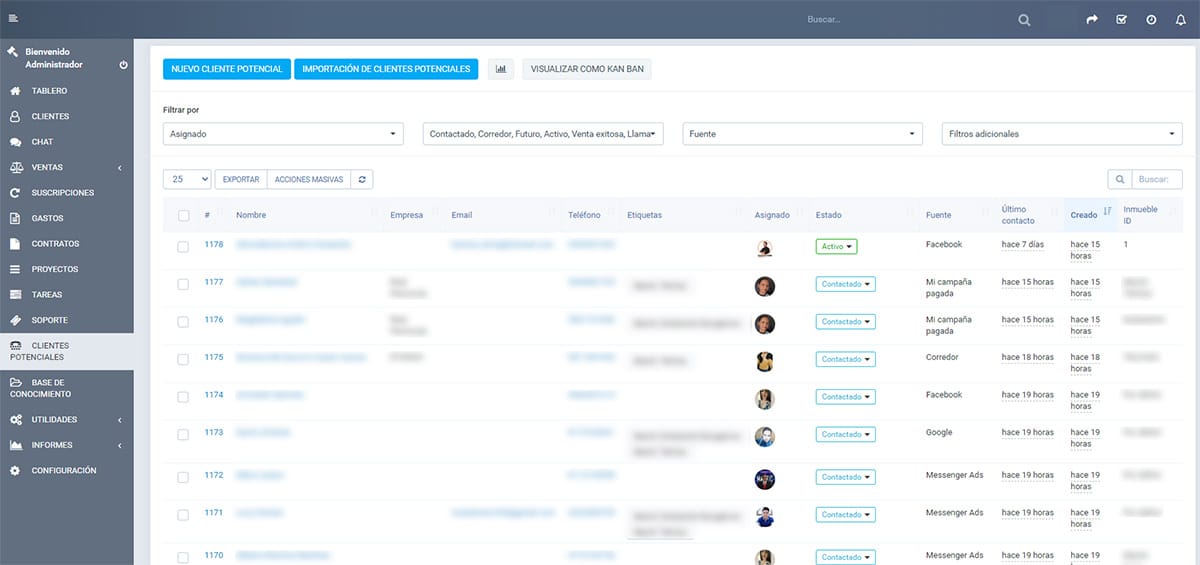This screenshot has width=1200, height=565.
Task: Open the Activo status dropdown for lead 1178
Action: coord(836,246)
